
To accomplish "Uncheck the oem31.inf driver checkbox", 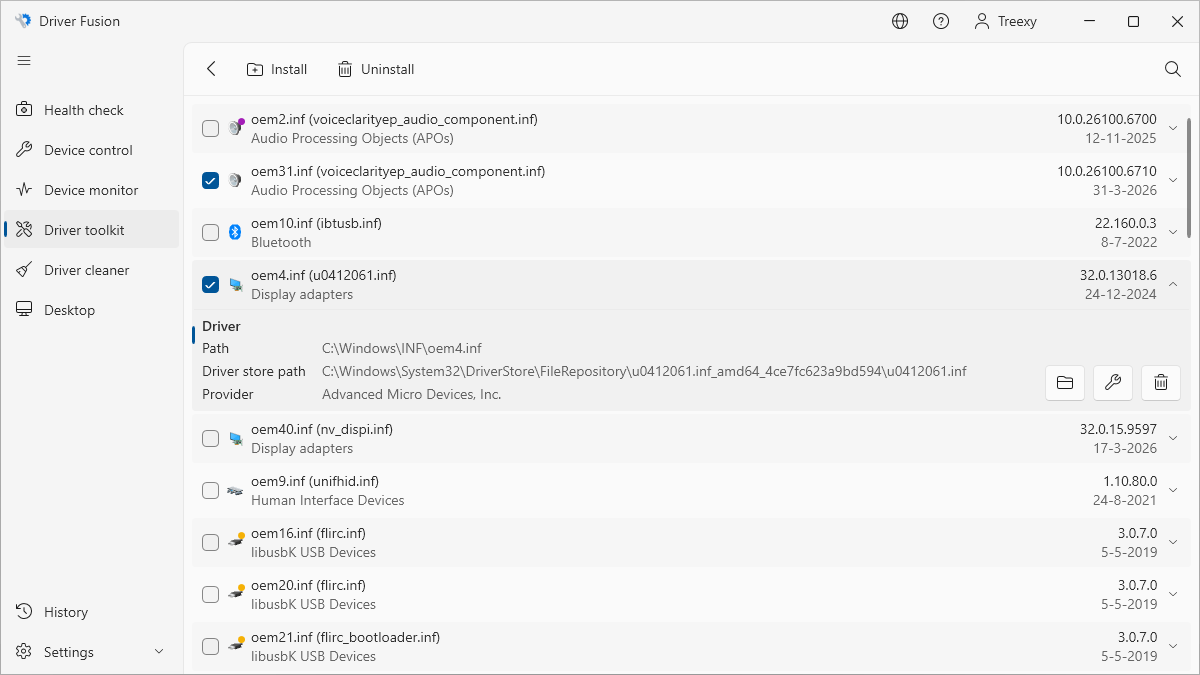I will point(210,180).
